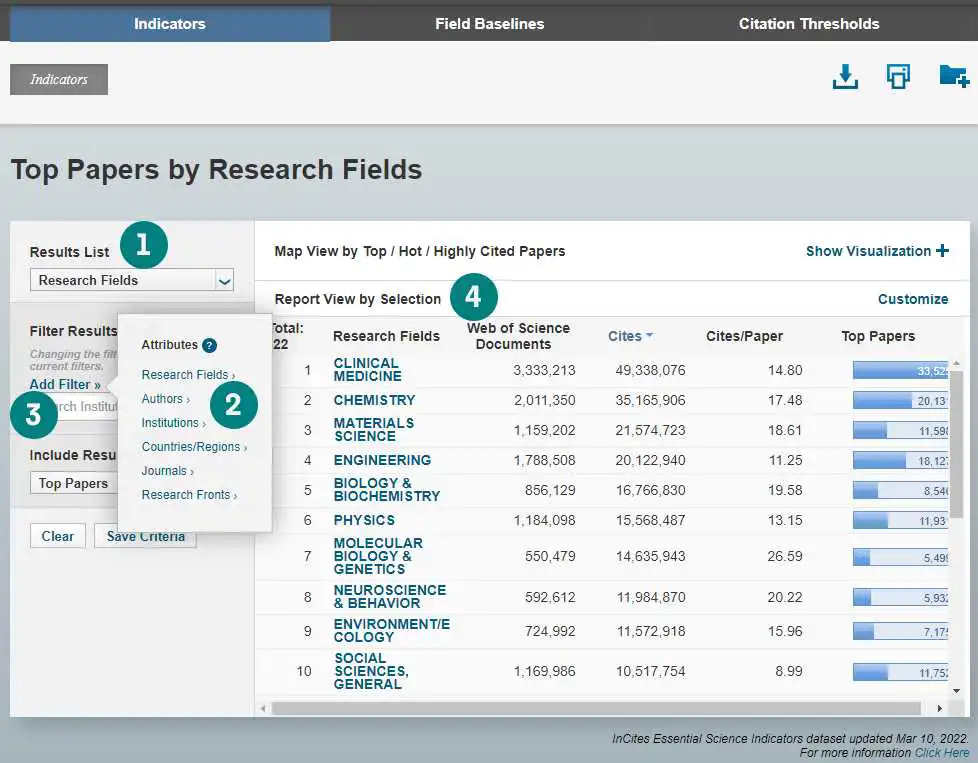978x763 pixels.
Task: Click the plus icon beside Show Visualization
Action: click(942, 251)
